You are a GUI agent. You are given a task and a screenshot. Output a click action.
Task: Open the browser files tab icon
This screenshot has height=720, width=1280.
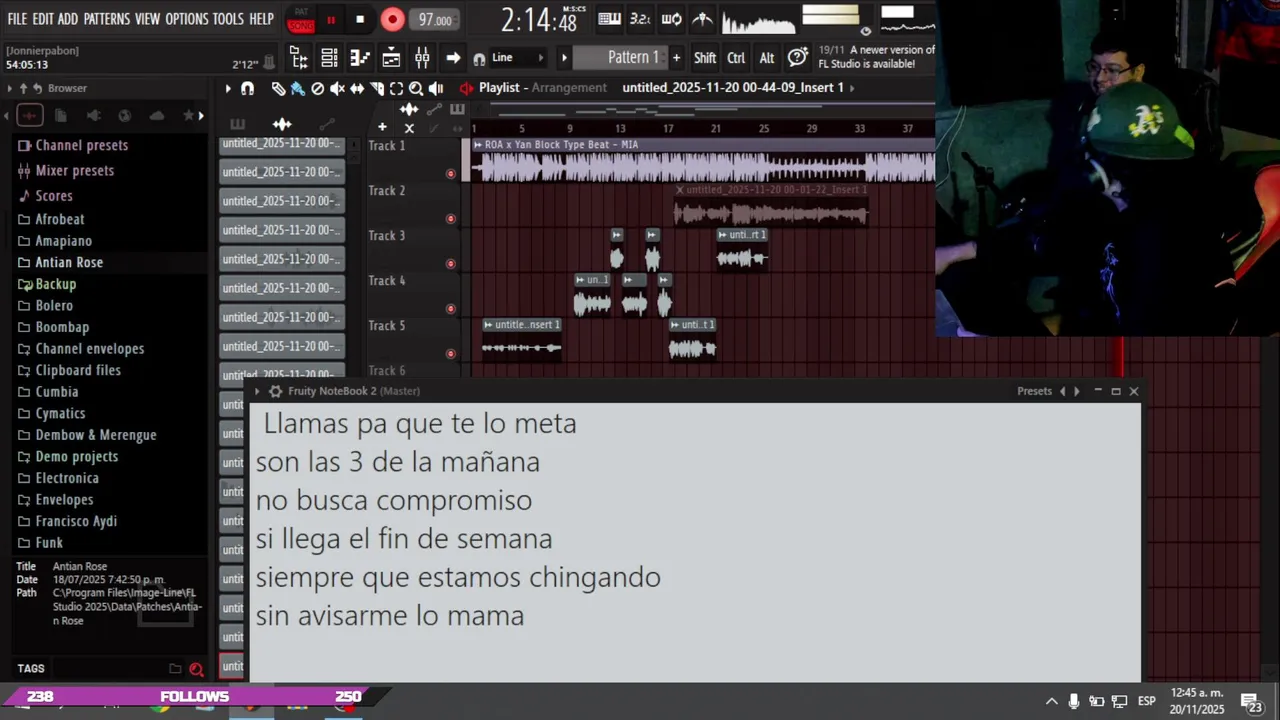pos(60,116)
